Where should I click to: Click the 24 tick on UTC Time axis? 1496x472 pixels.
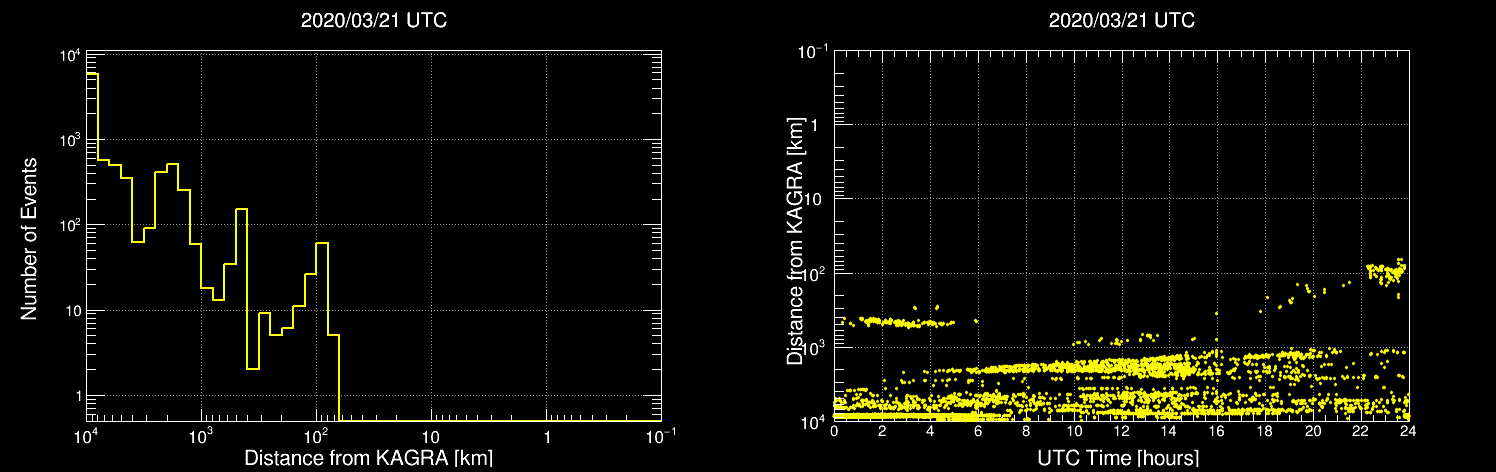tap(1408, 431)
